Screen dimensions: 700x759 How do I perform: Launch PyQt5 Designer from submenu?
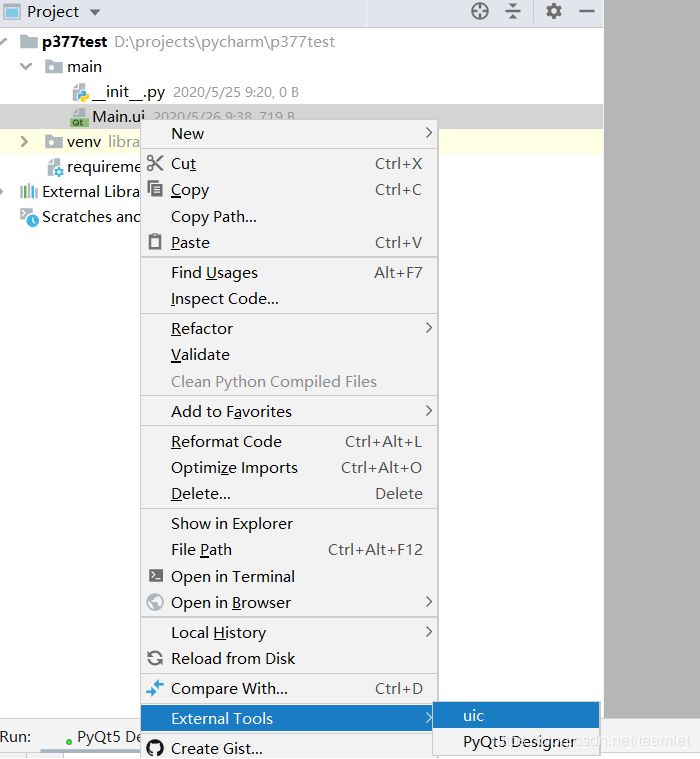[516, 742]
